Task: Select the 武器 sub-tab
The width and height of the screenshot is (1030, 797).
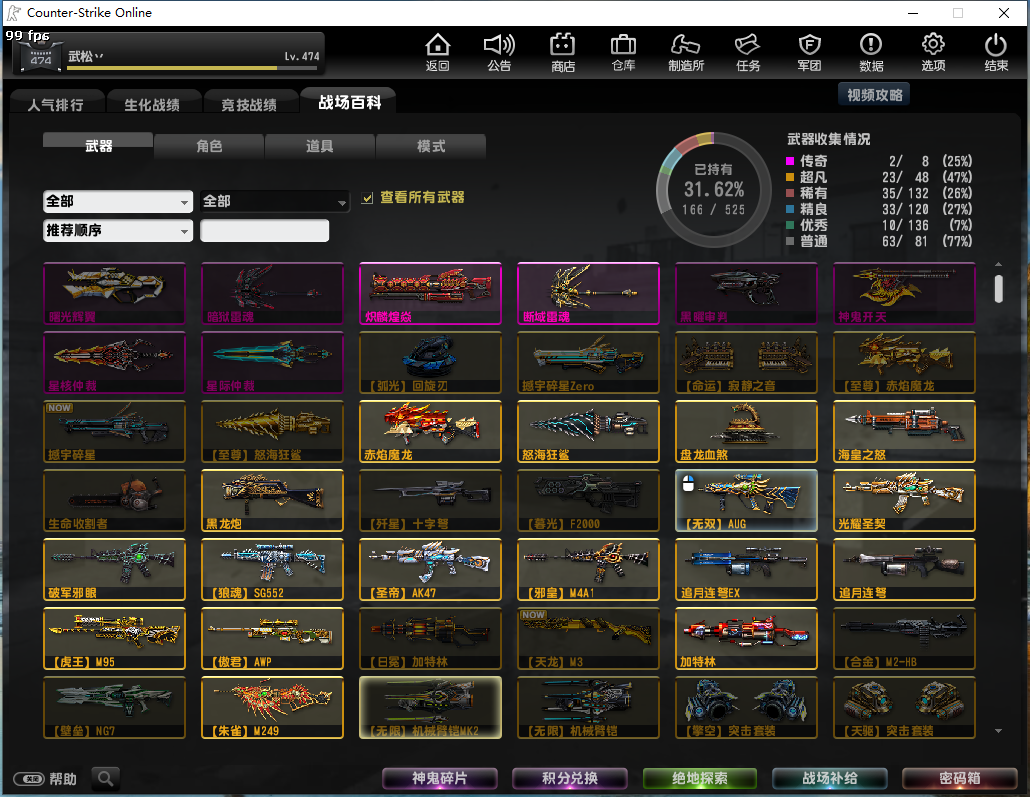Action: [98, 145]
